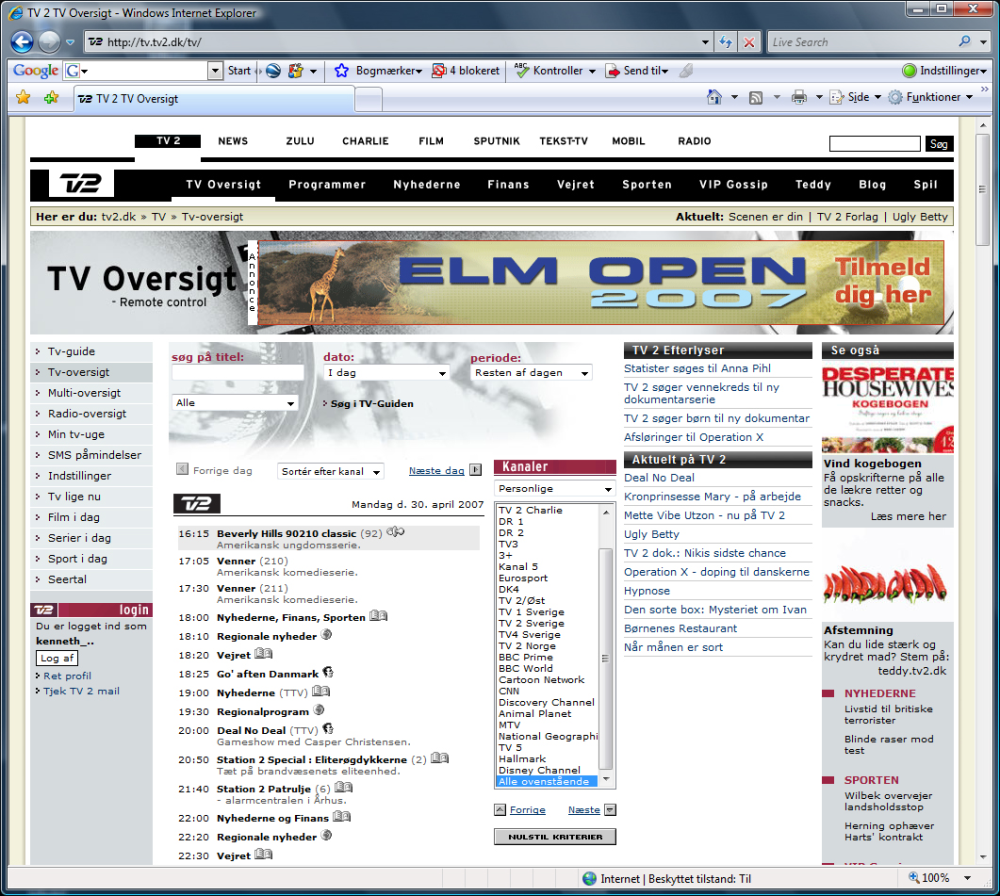Screen dimensions: 1000x896
Task: Expand the address bar URL history dropdown
Action: (x=705, y=42)
